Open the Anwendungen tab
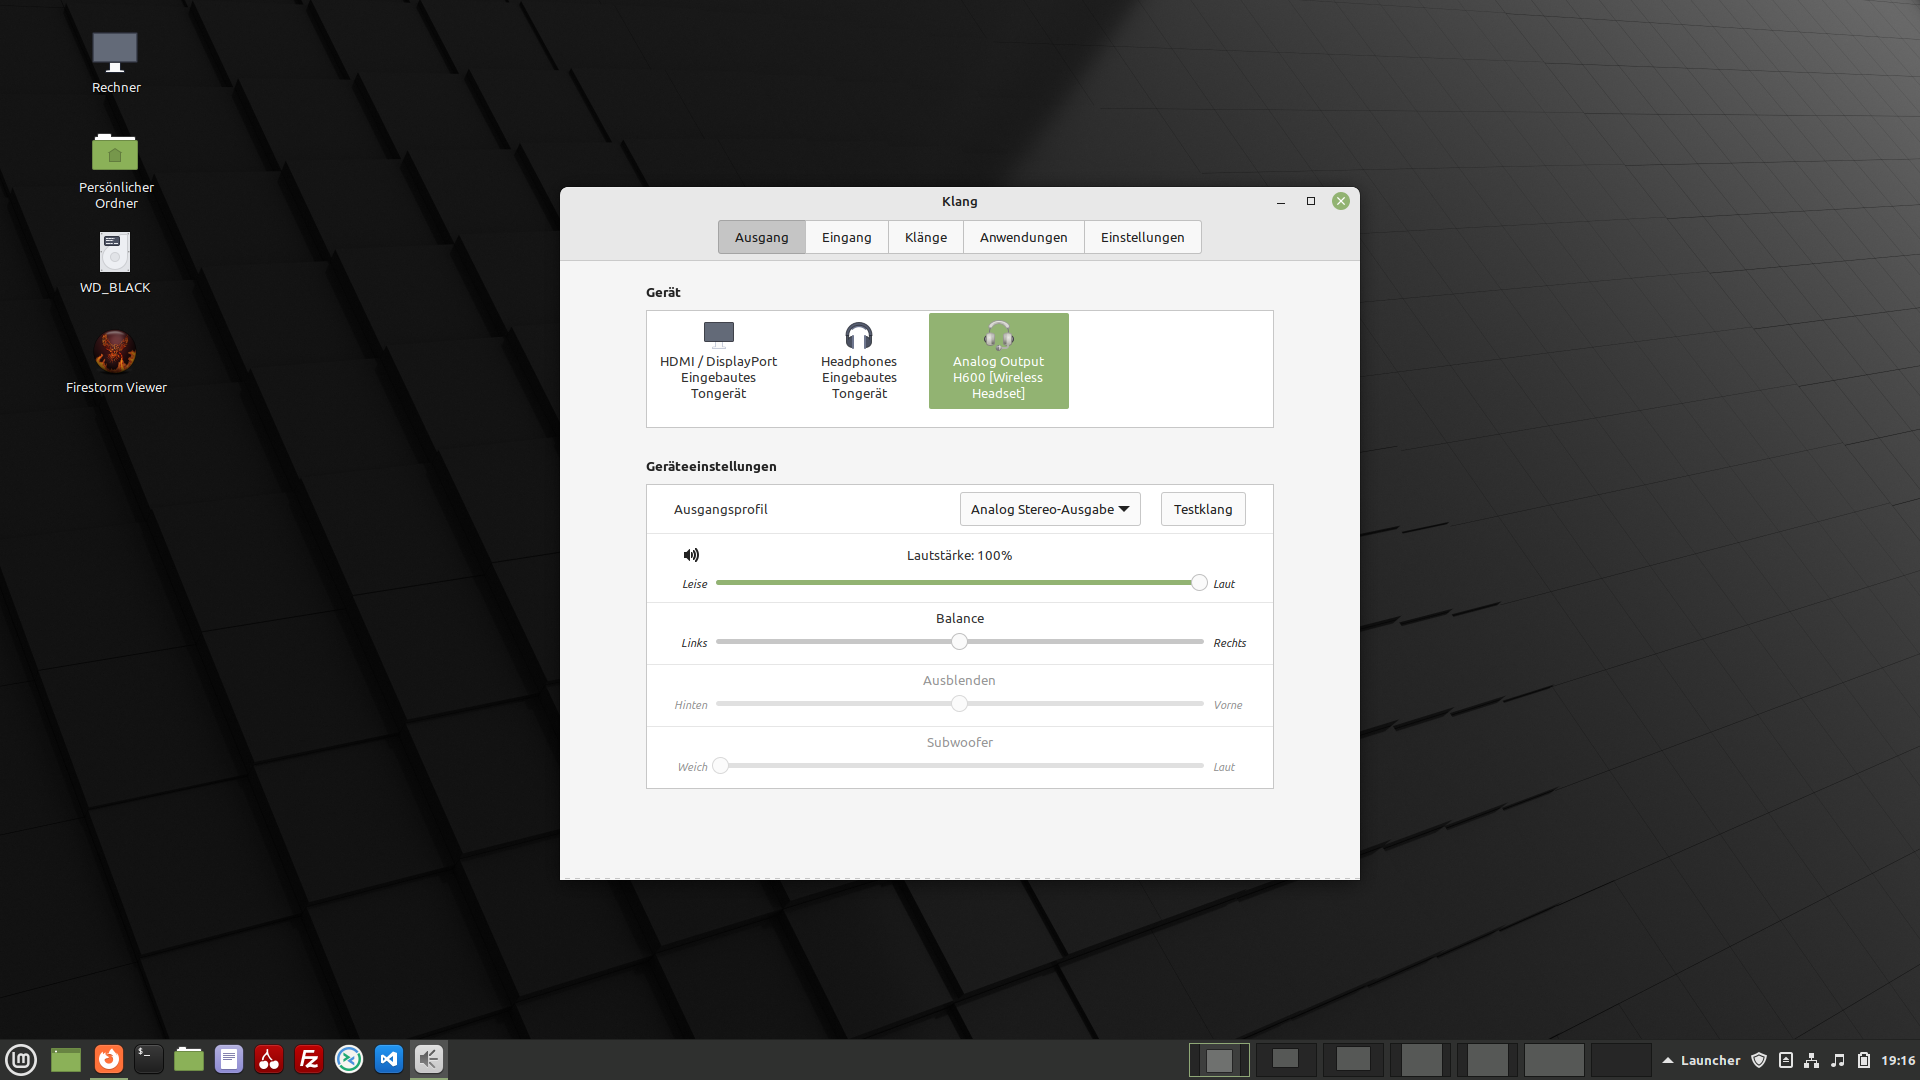Image resolution: width=1920 pixels, height=1080 pixels. coord(1023,237)
